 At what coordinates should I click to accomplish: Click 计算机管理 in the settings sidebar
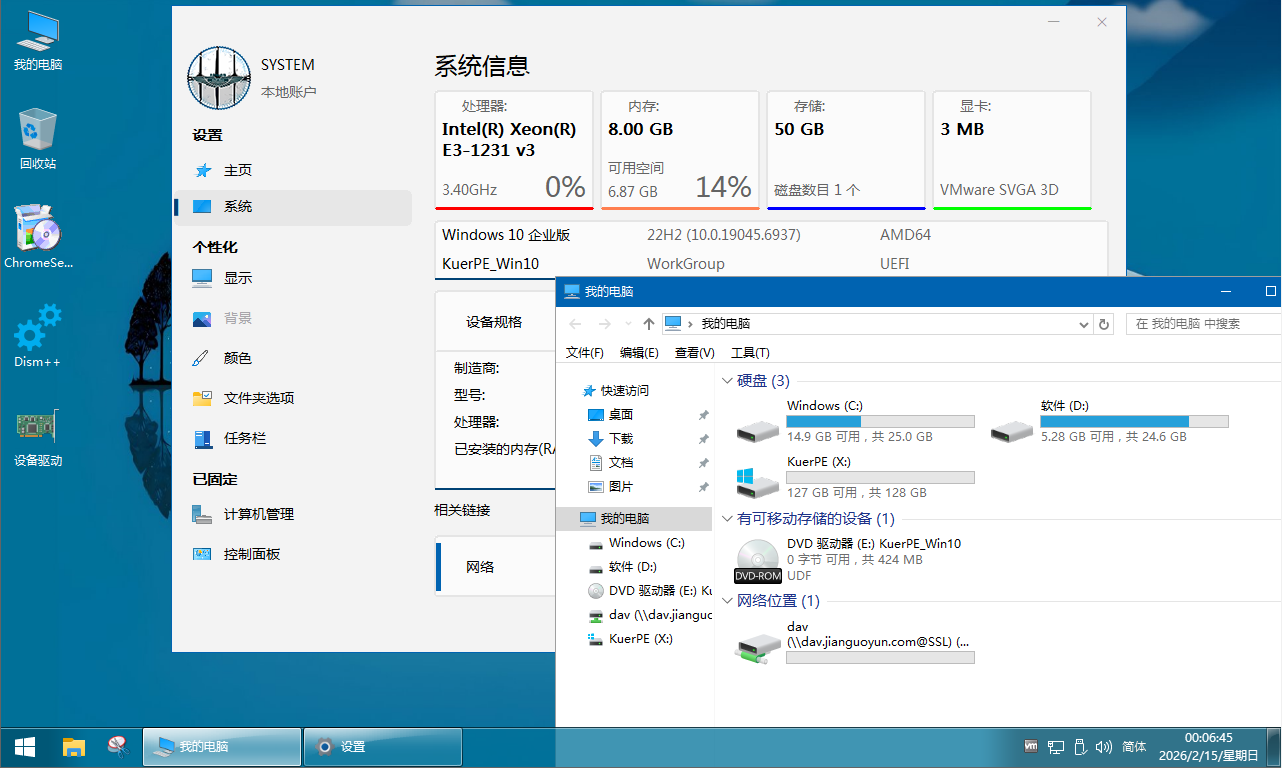click(x=258, y=514)
